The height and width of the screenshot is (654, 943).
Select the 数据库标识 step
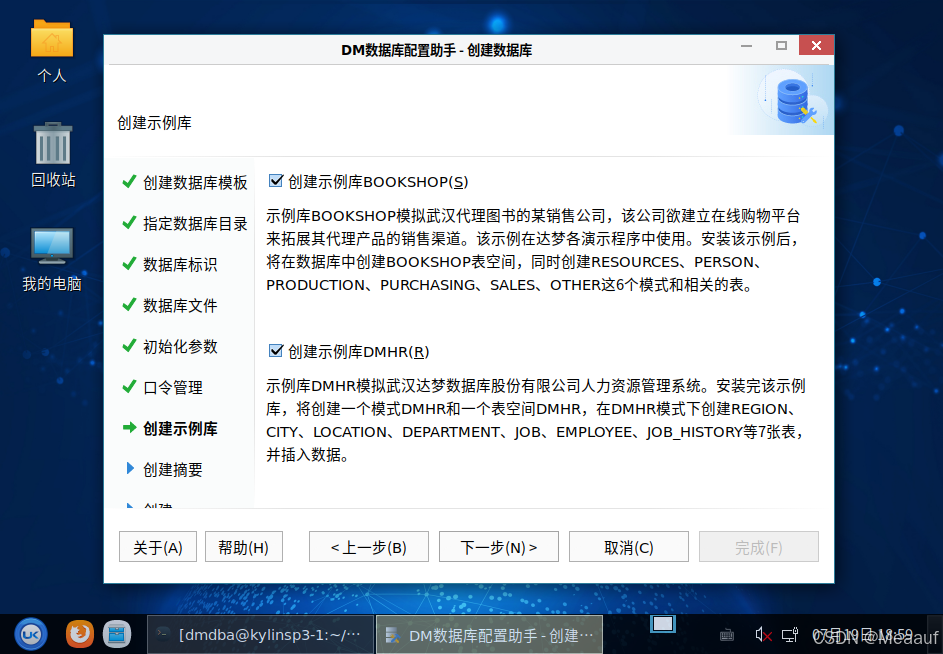180,264
